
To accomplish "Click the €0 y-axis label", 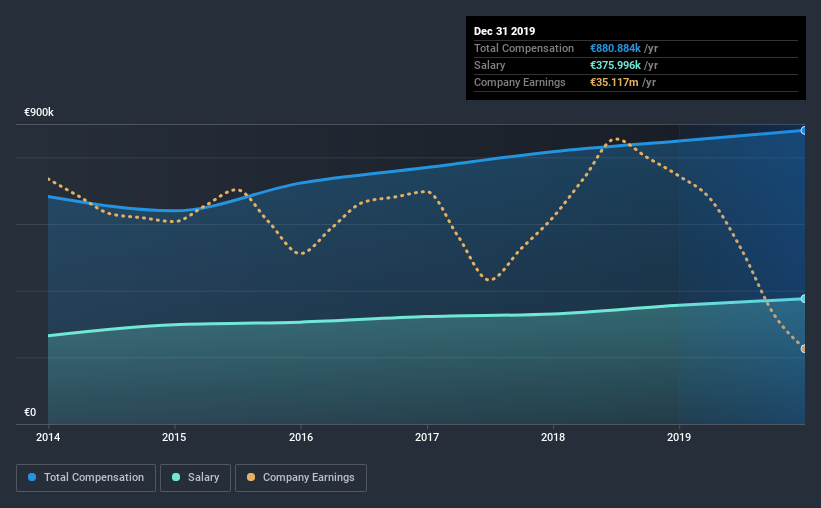I will pos(30,413).
